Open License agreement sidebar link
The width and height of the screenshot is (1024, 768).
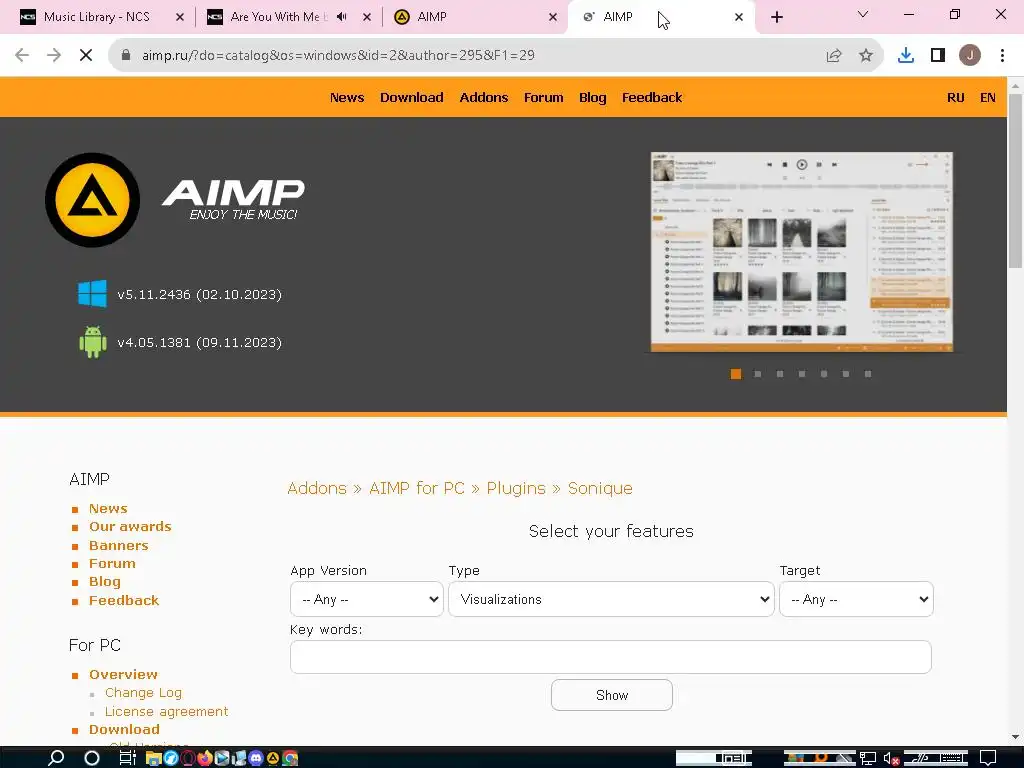point(167,711)
